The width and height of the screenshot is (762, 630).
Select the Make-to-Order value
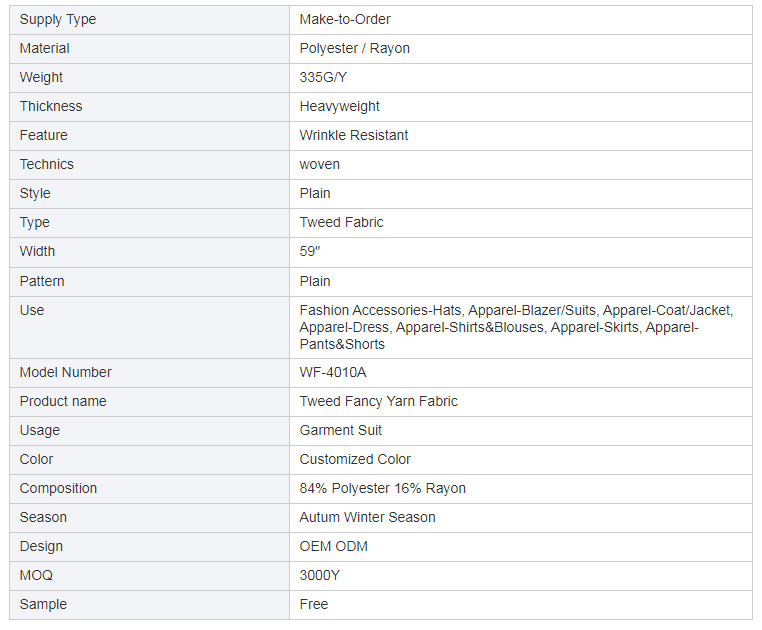click(345, 19)
